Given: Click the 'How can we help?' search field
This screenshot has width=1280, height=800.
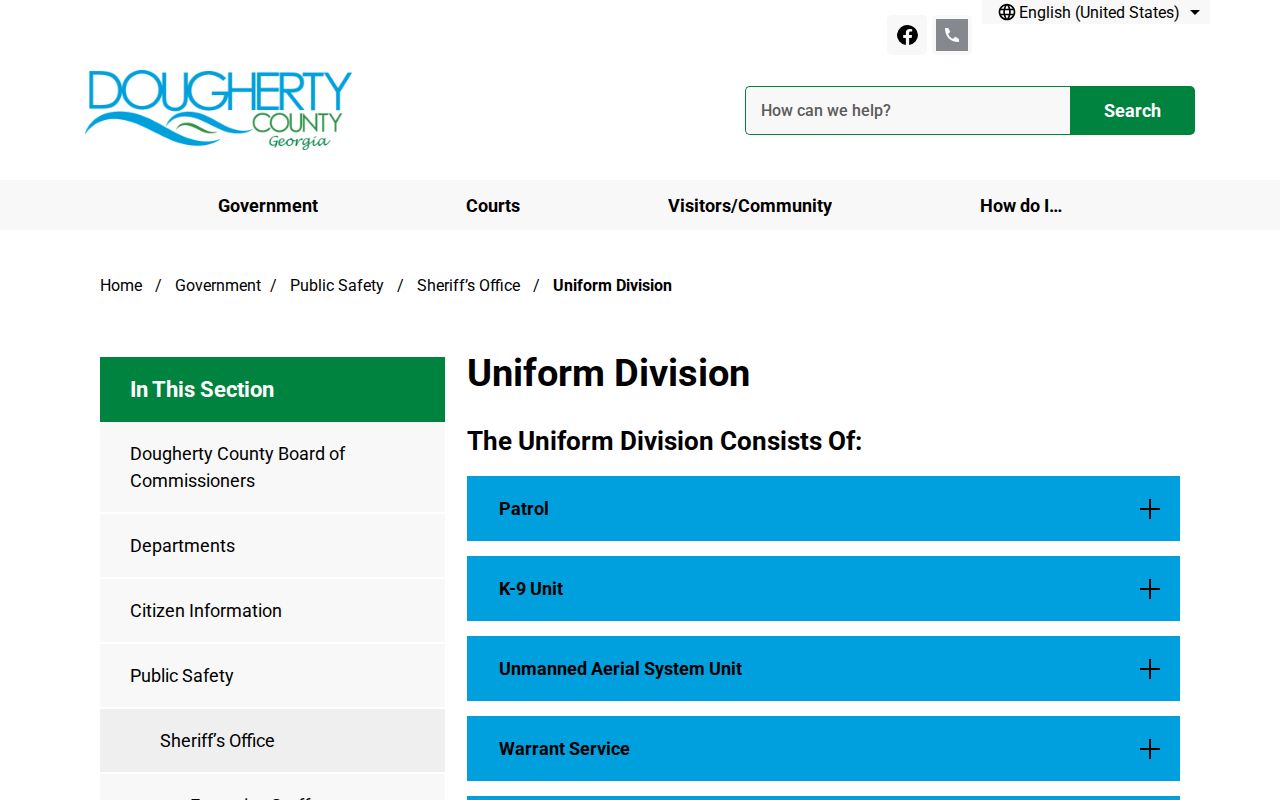Looking at the screenshot, I should coord(908,110).
